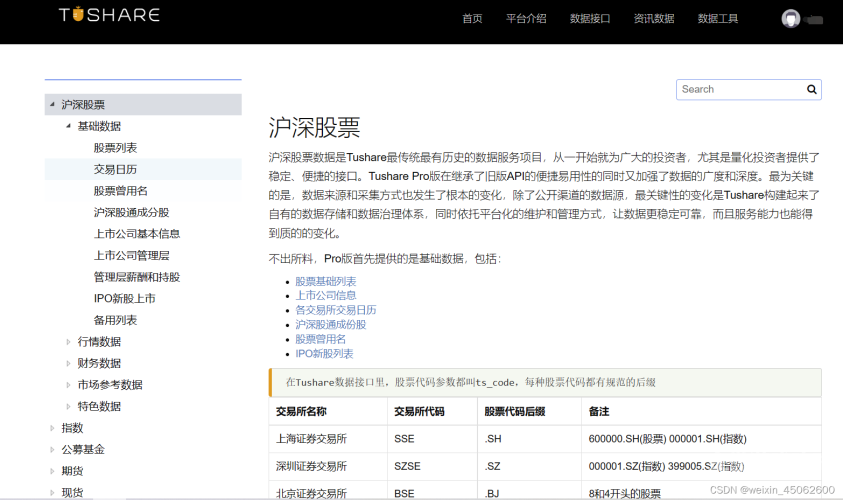The width and height of the screenshot is (843, 500).
Task: Follow the 上市公司信息 link
Action: pos(326,295)
